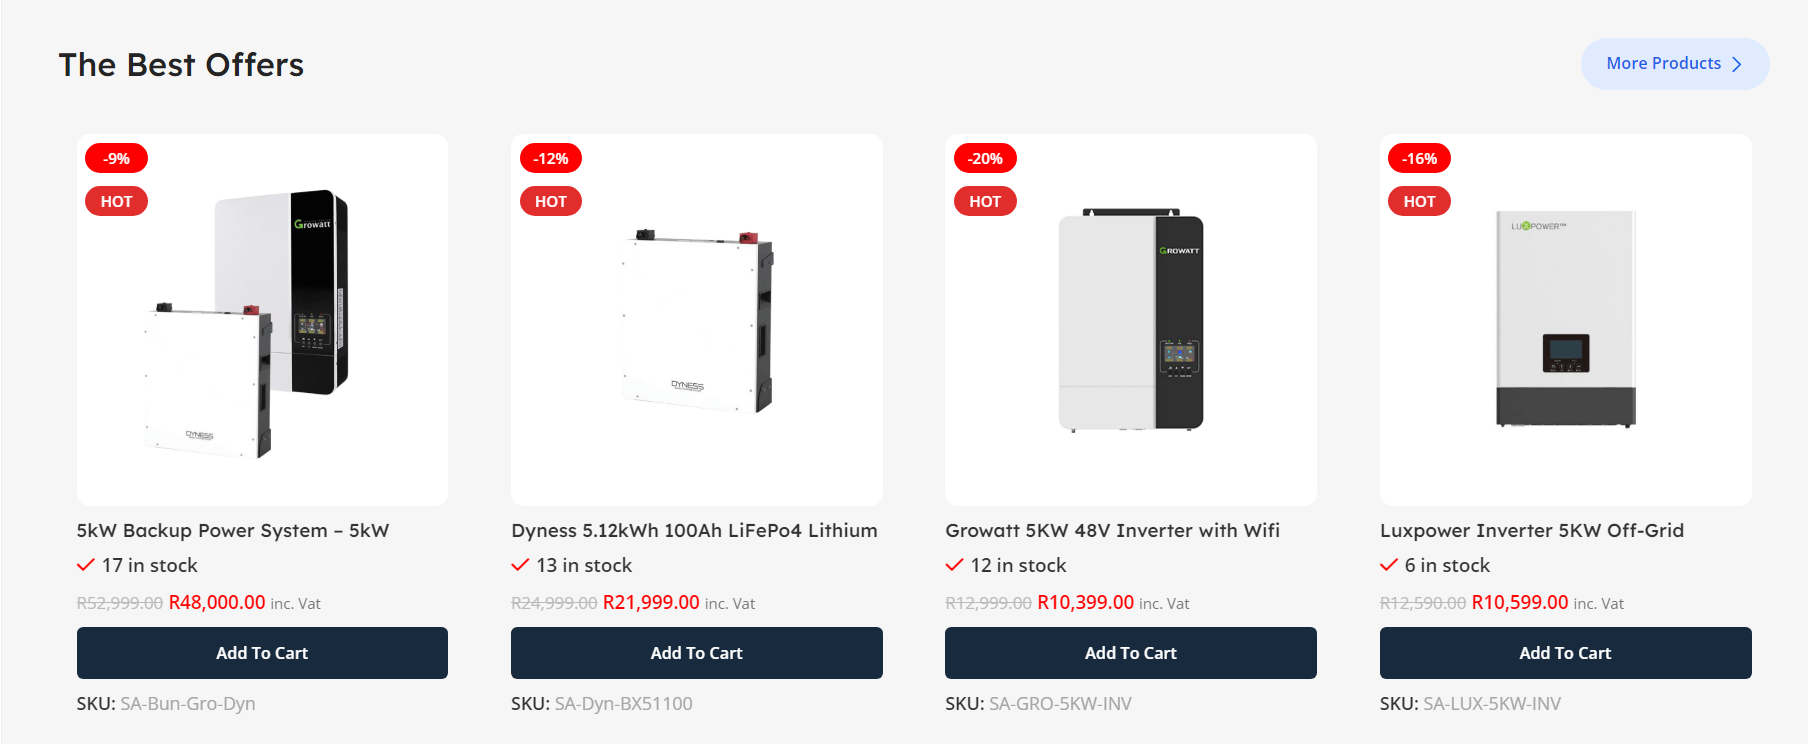
Task: Open Growatt inverter product image
Action: pos(1131,320)
